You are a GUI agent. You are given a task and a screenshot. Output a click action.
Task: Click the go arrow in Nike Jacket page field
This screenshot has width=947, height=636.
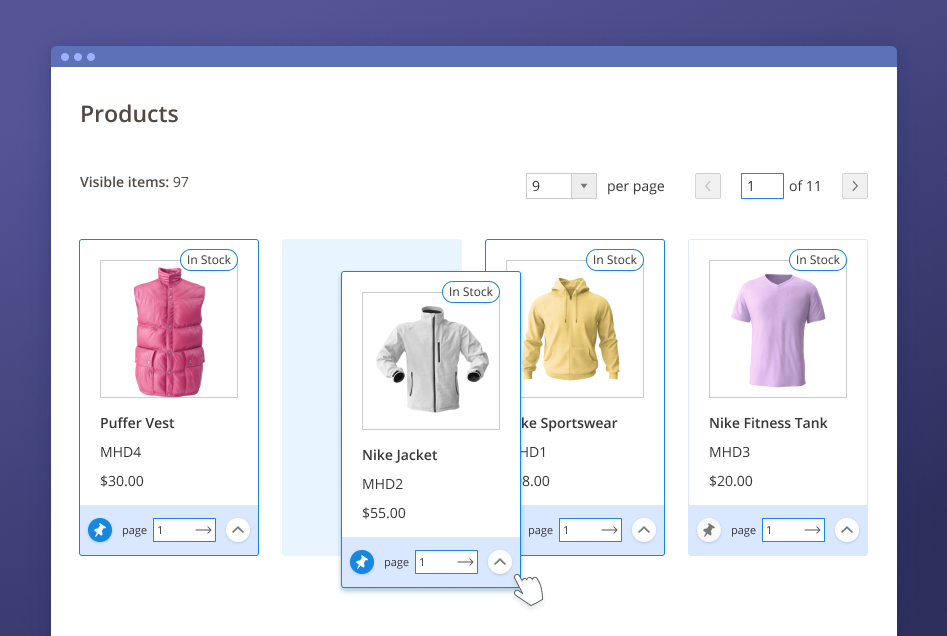coord(465,562)
